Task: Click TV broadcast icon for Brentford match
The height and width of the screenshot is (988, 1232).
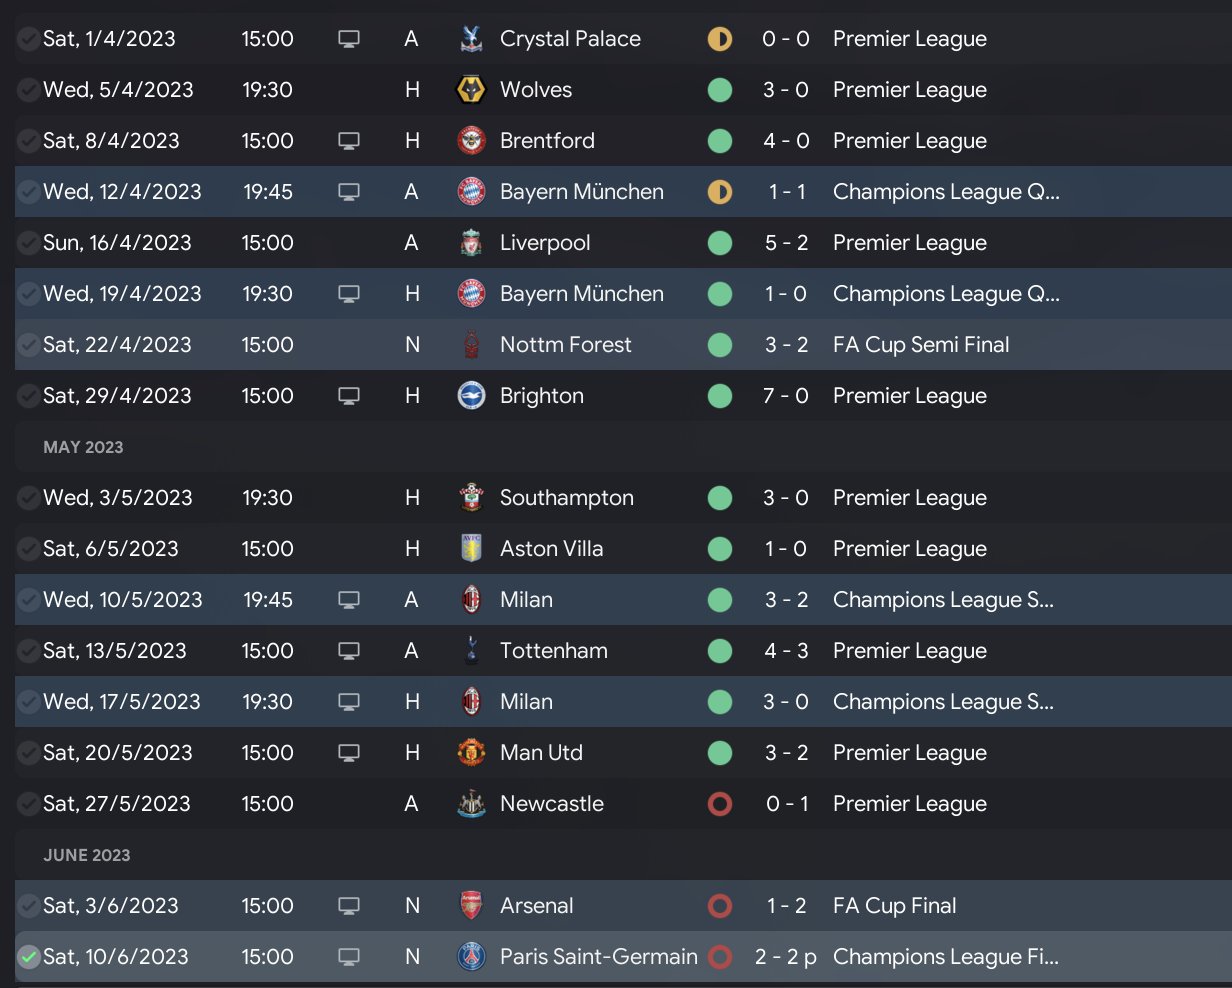Action: (x=348, y=141)
